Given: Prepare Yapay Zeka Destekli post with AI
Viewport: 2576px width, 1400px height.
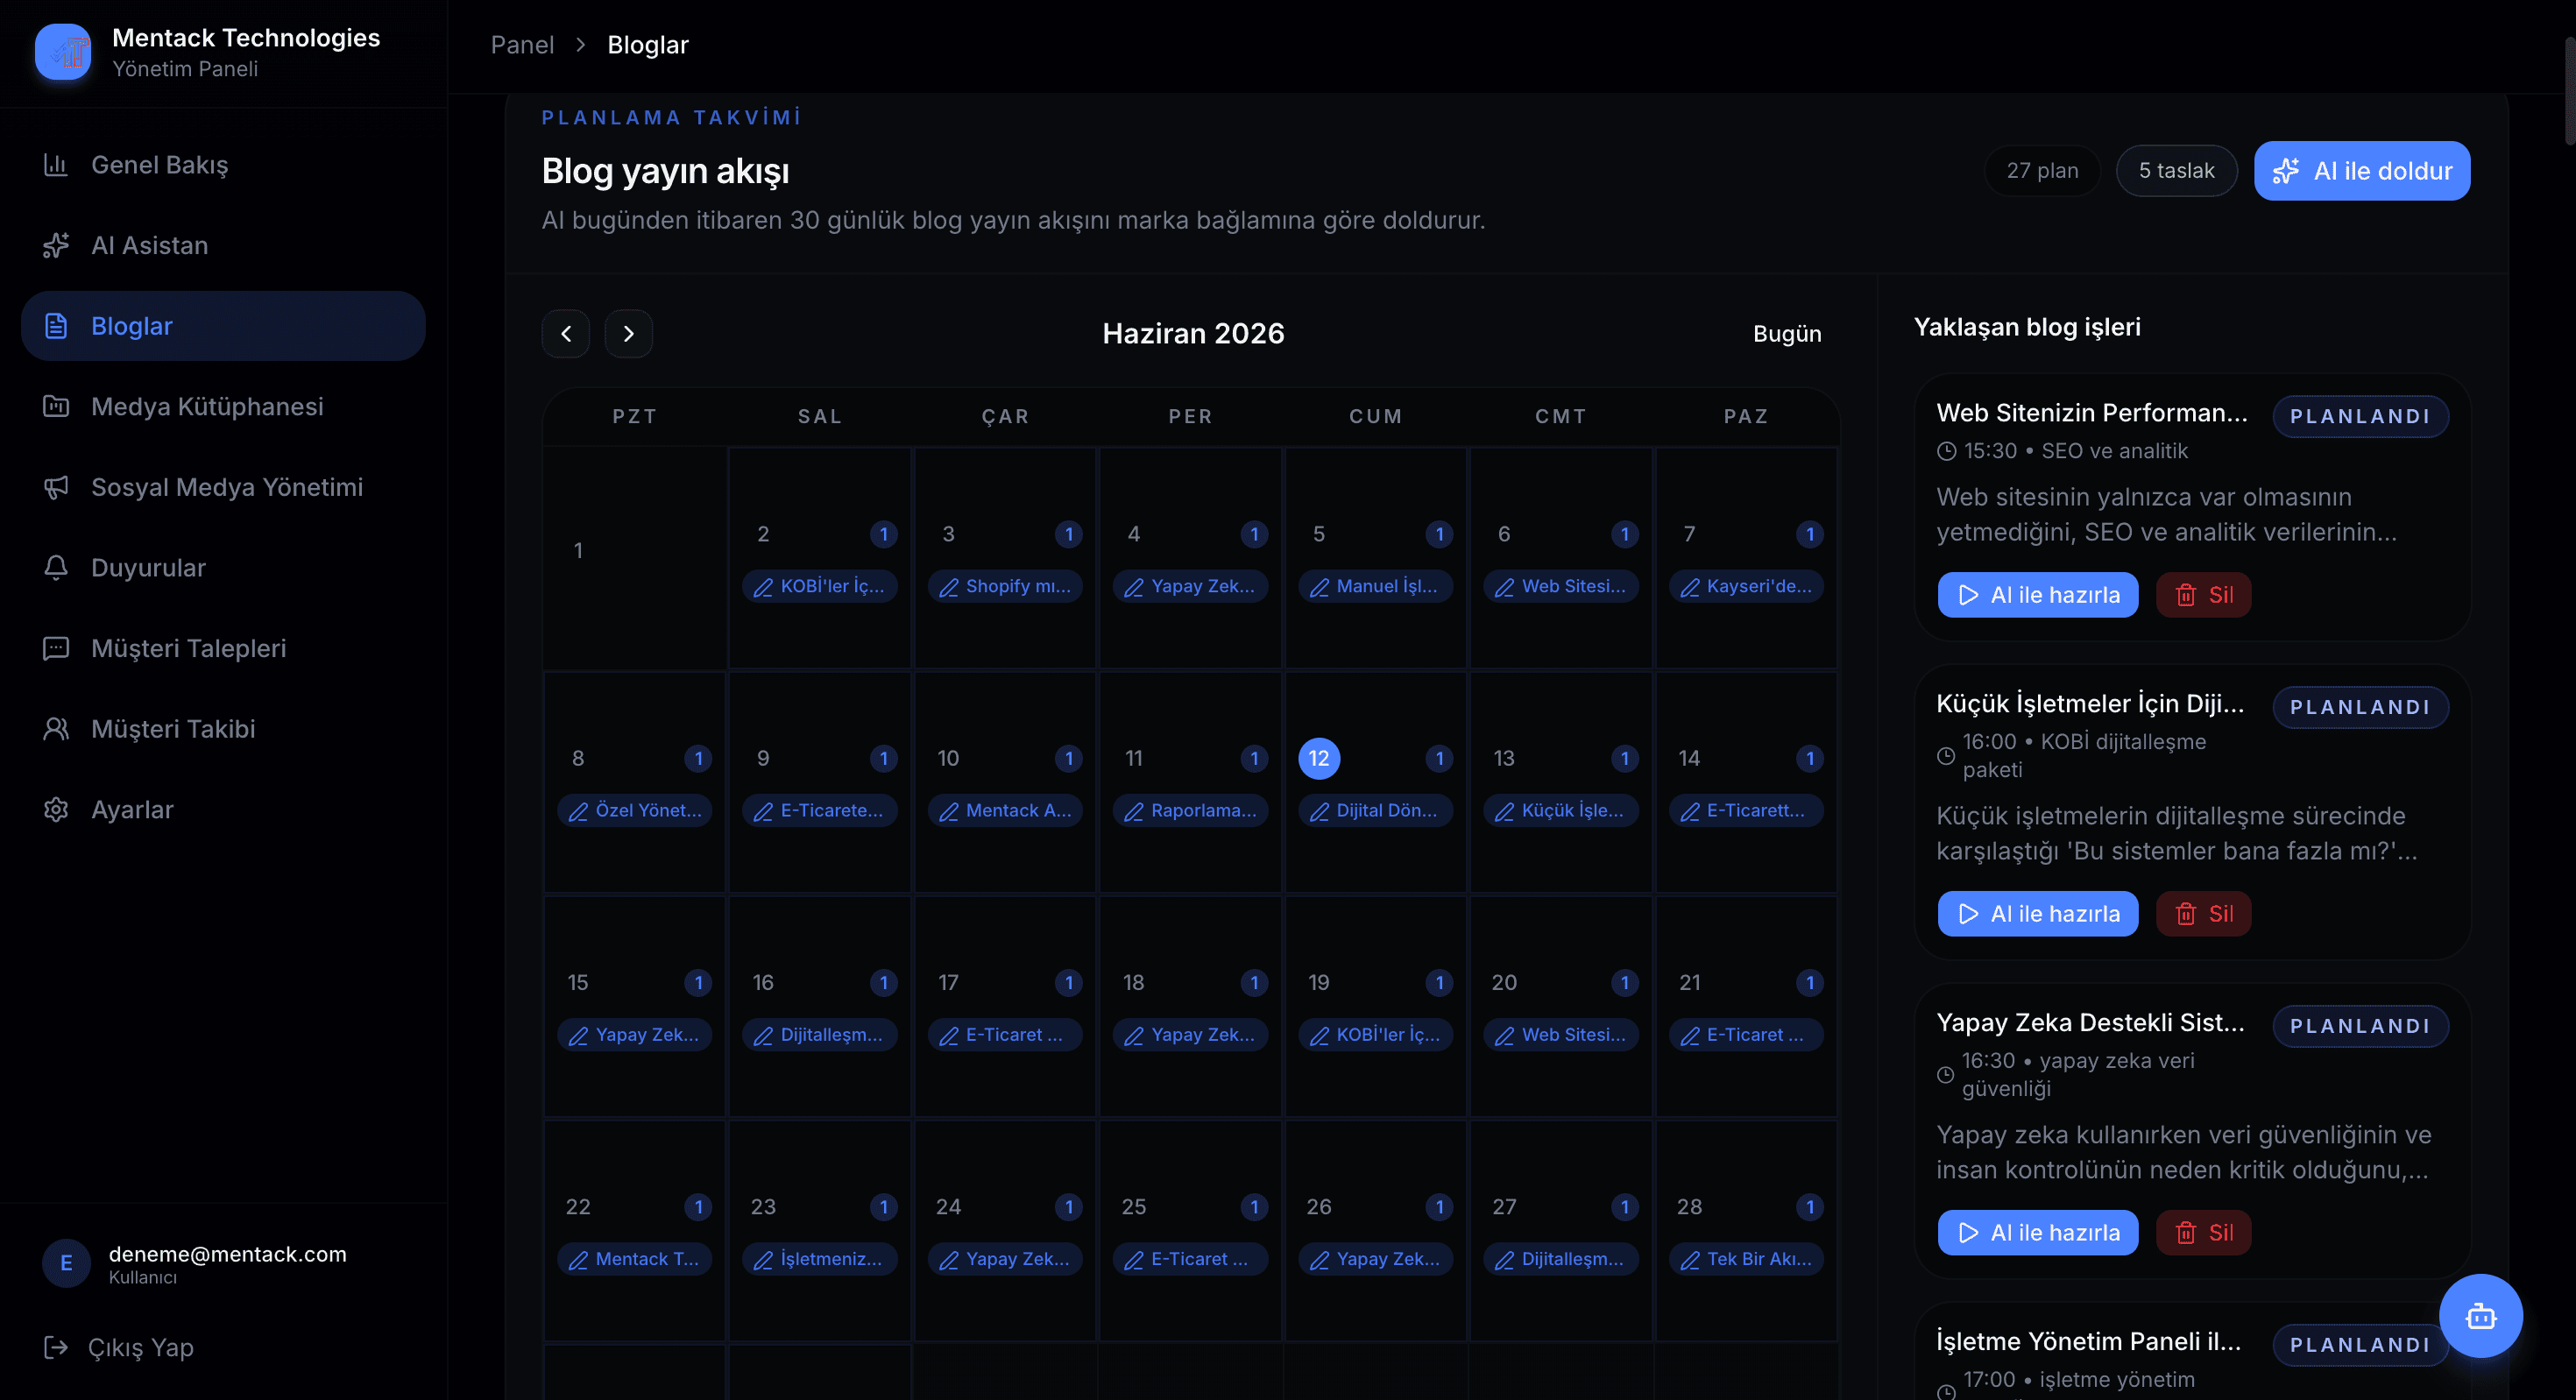Looking at the screenshot, I should click(2038, 1233).
